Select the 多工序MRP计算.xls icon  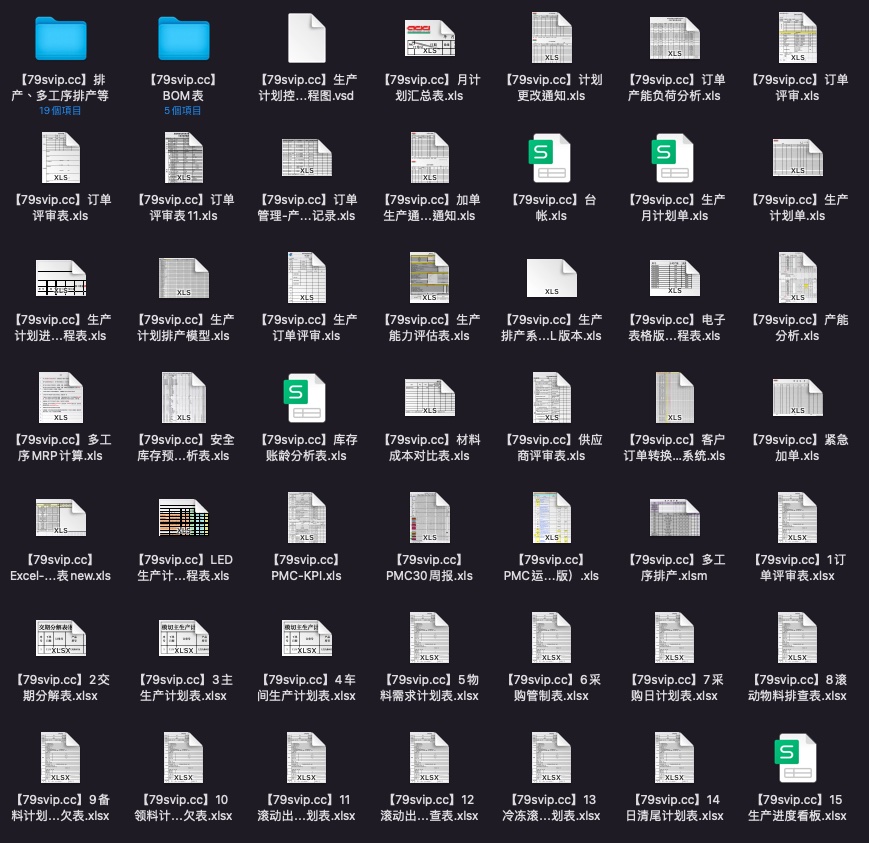60,398
